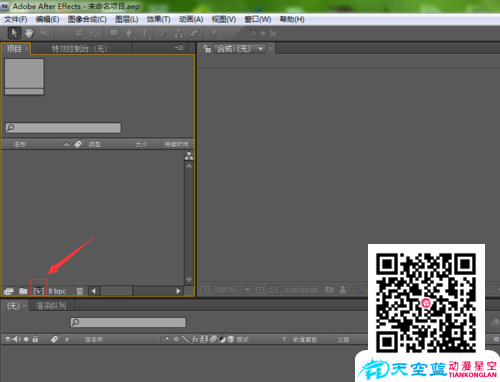Click the 8 bpc color depth button
The image size is (500, 382).
[57, 291]
